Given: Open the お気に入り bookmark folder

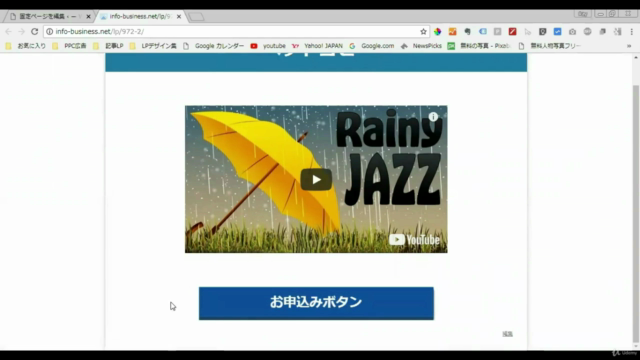Looking at the screenshot, I should point(26,46).
